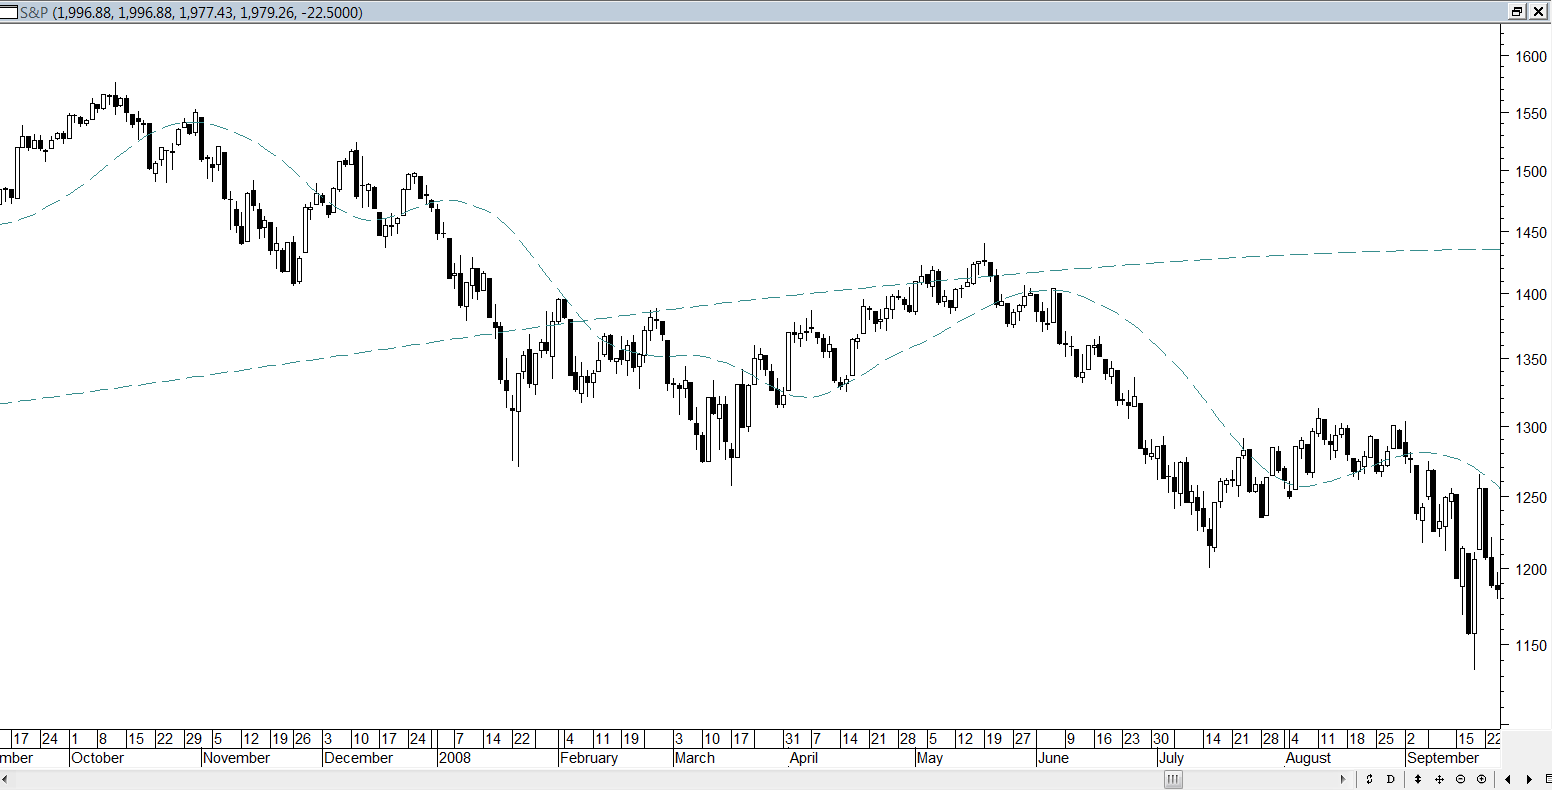This screenshot has width=1552, height=790.
Task: Click the refresh/rescale chart icon
Action: [1369, 779]
